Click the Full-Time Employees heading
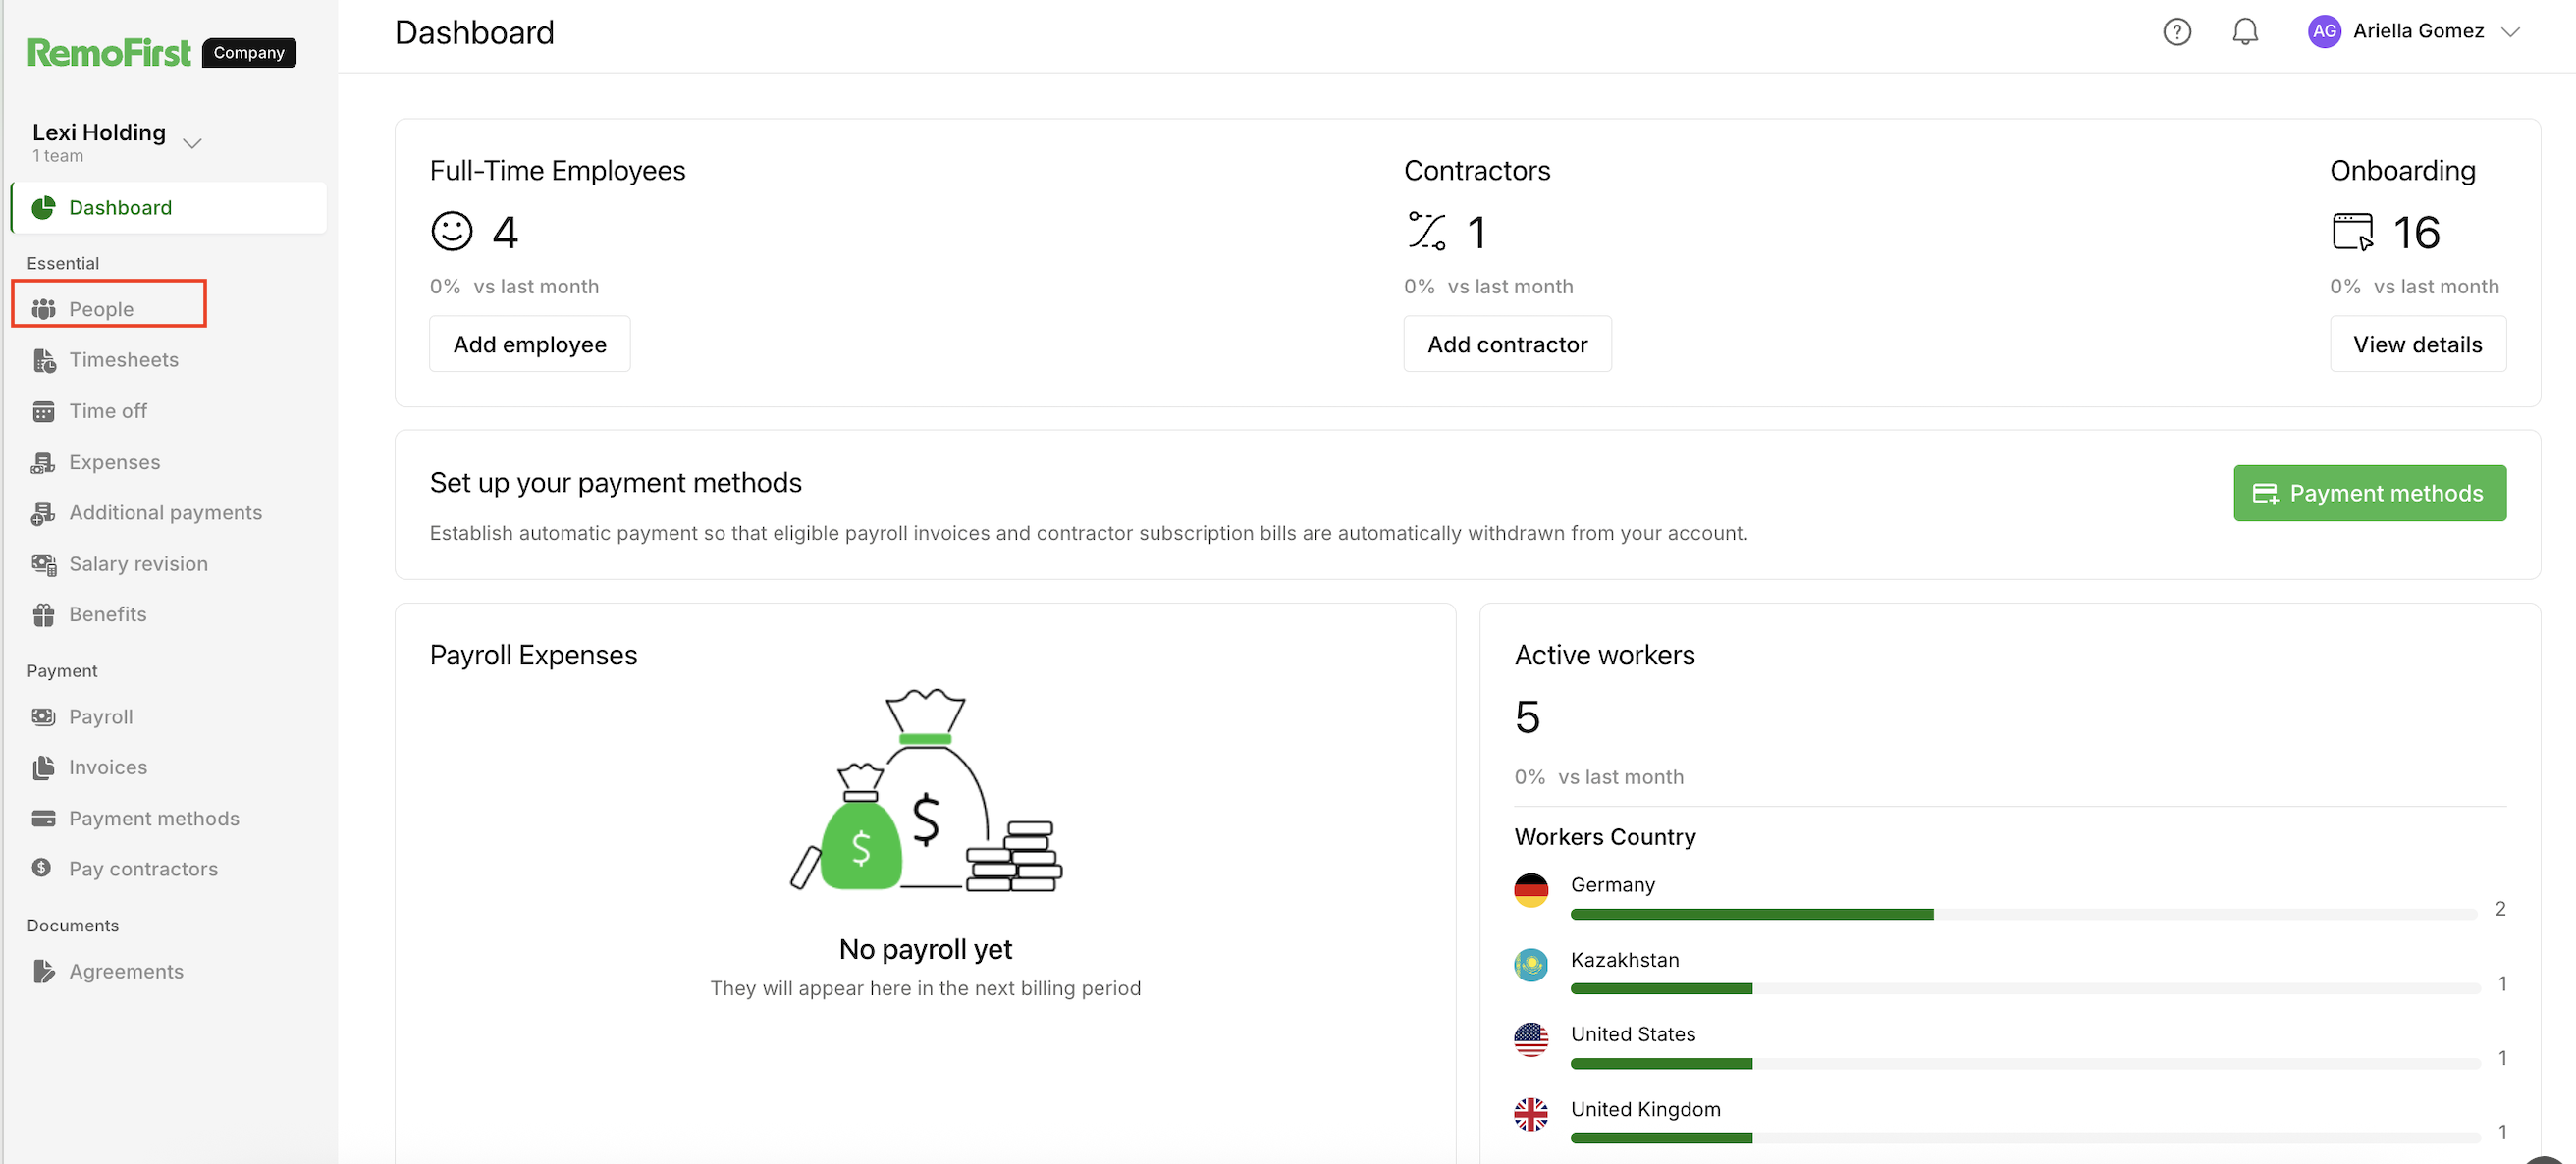 tap(557, 171)
